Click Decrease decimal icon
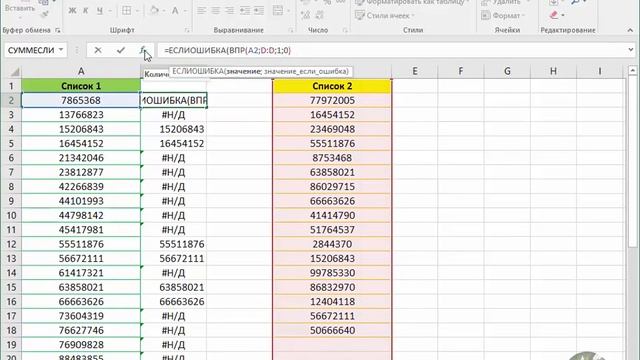640x360 pixels. click(x=320, y=16)
